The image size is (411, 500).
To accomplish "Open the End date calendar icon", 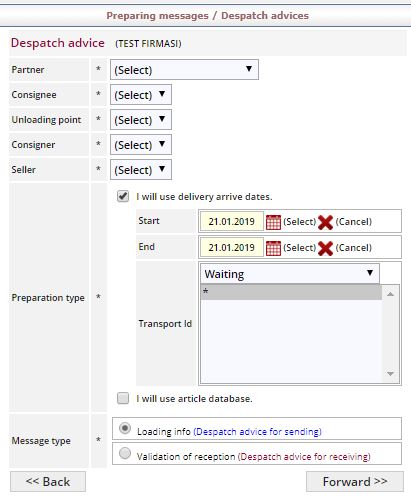I will [273, 248].
